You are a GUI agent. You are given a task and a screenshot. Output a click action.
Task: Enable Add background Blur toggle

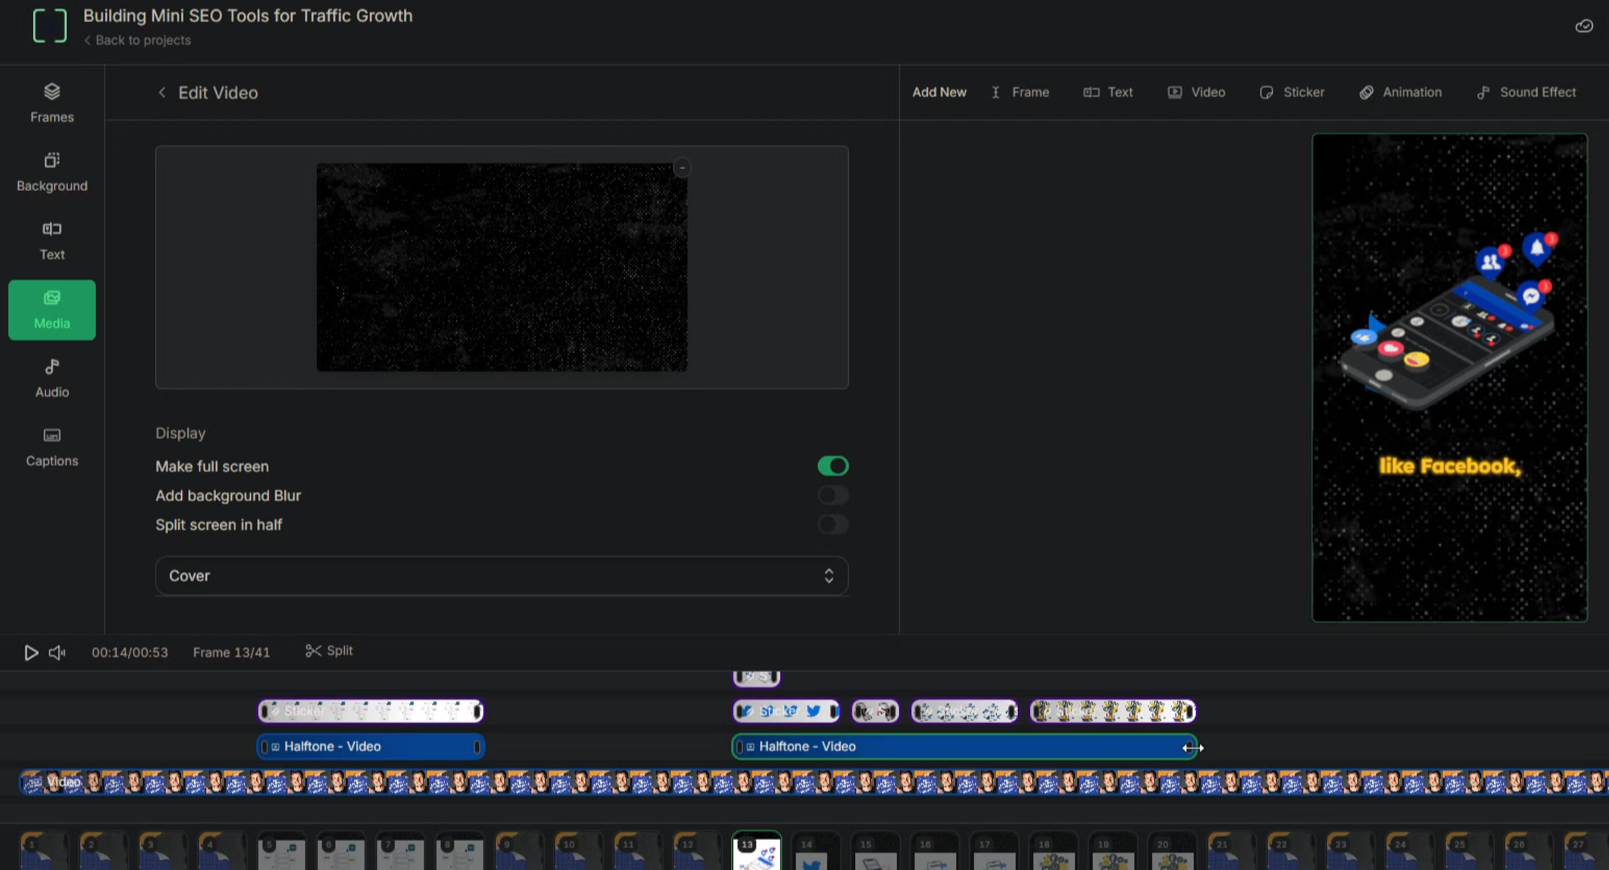832,495
